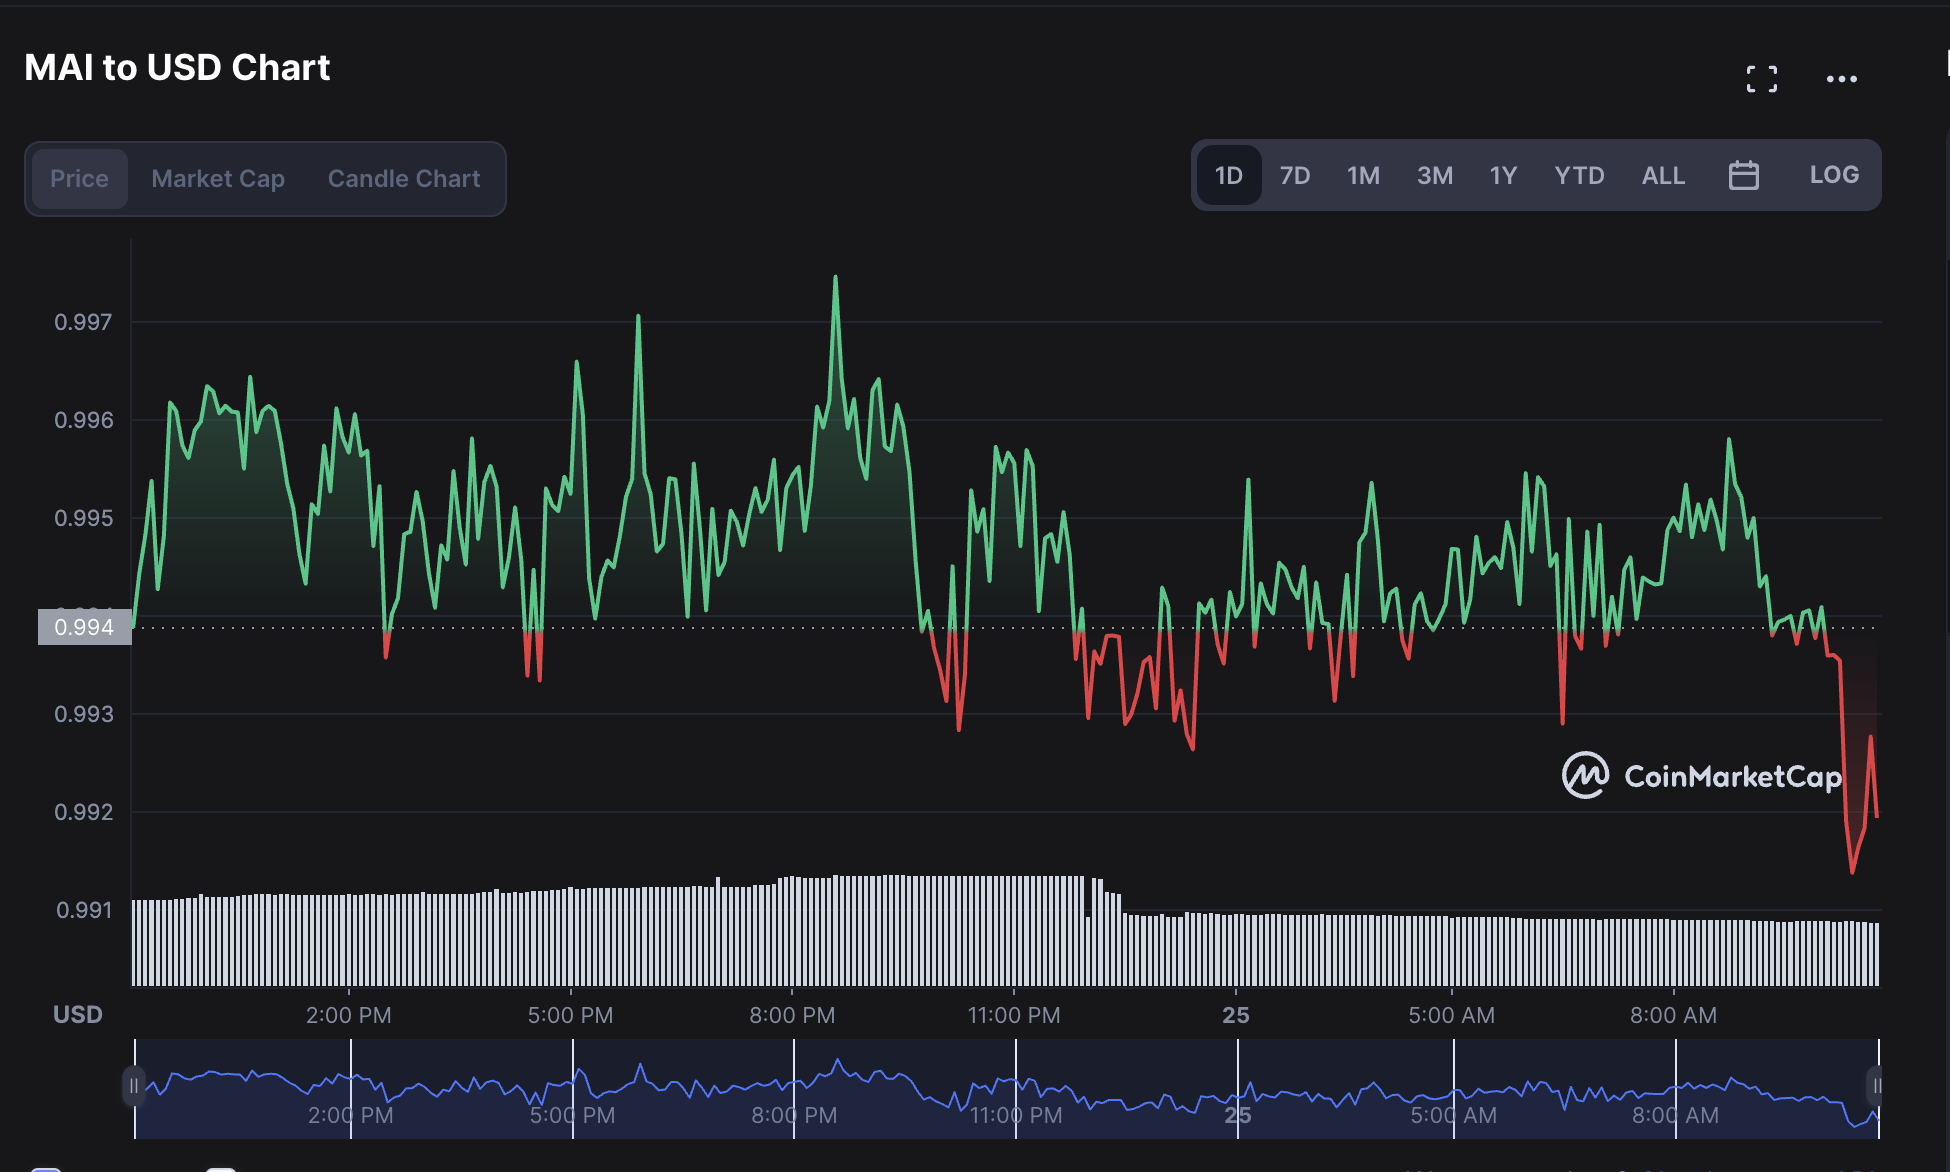This screenshot has height=1172, width=1950.
Task: Click the 2:00 PM time axis label
Action: pyautogui.click(x=349, y=1015)
